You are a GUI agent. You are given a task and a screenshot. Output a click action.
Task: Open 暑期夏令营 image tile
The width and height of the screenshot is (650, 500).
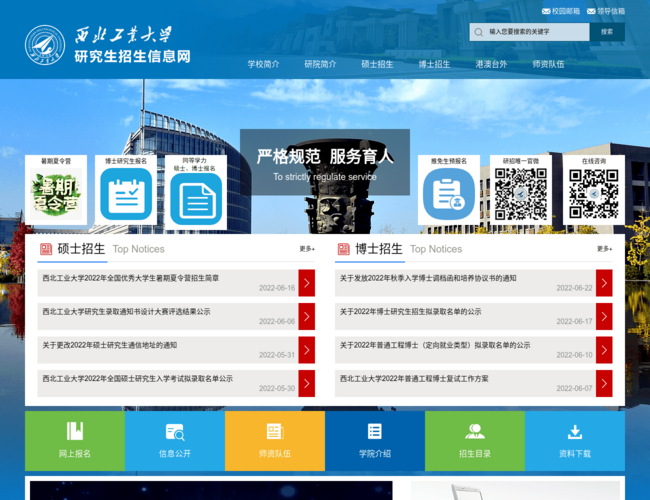pos(56,194)
